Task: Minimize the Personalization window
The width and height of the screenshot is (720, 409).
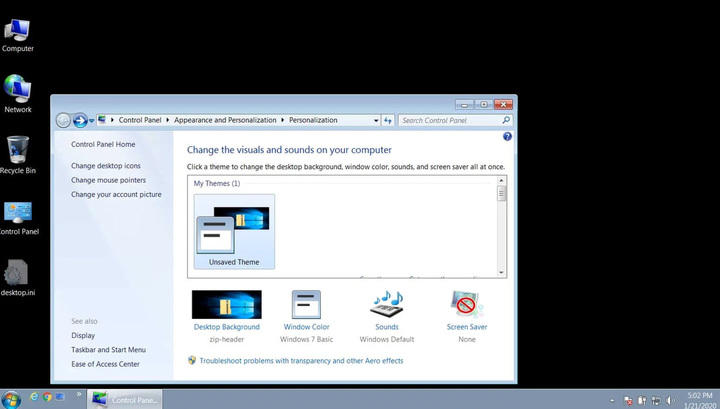Action: [x=464, y=105]
